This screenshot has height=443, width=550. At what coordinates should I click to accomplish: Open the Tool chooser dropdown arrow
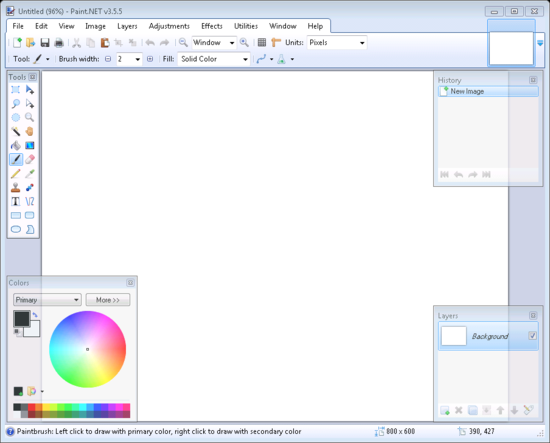point(48,59)
